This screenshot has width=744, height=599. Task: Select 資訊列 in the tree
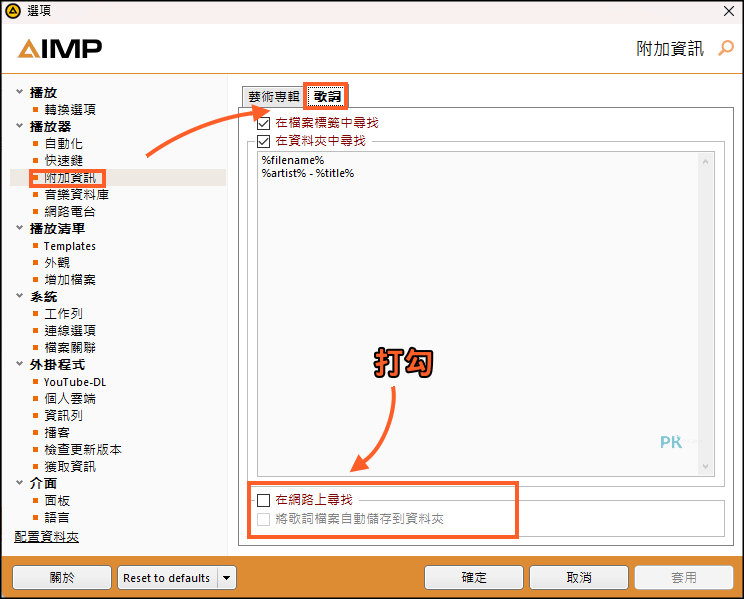coord(64,416)
